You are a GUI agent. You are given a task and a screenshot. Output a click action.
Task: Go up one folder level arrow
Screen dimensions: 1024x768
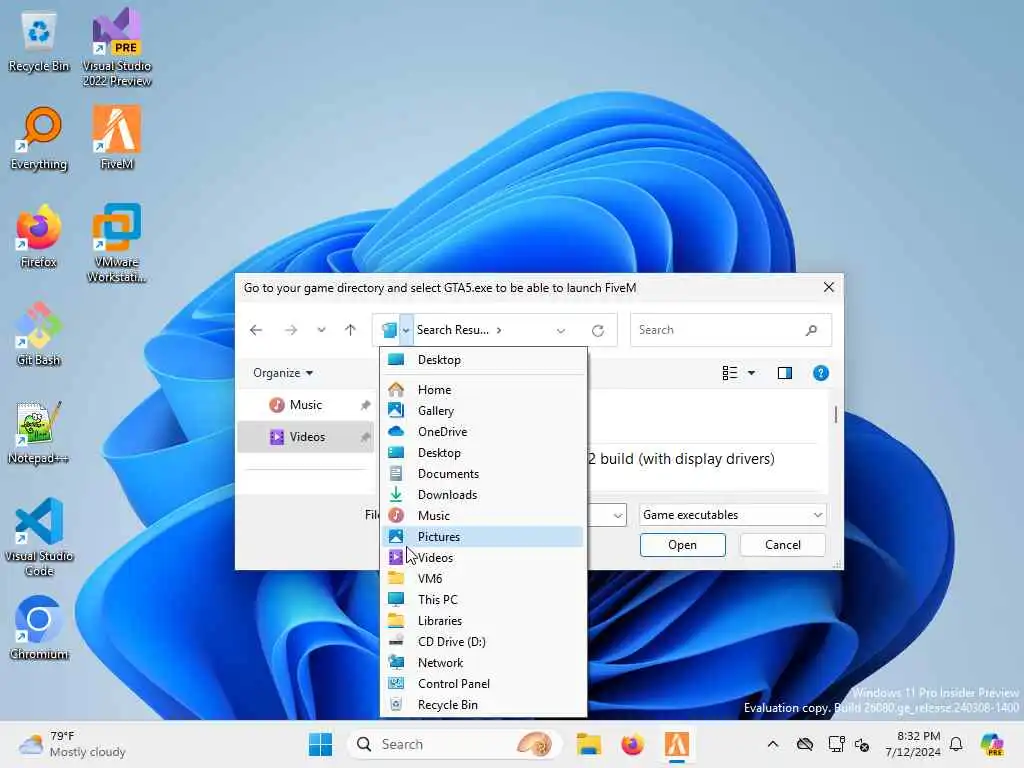tap(351, 330)
